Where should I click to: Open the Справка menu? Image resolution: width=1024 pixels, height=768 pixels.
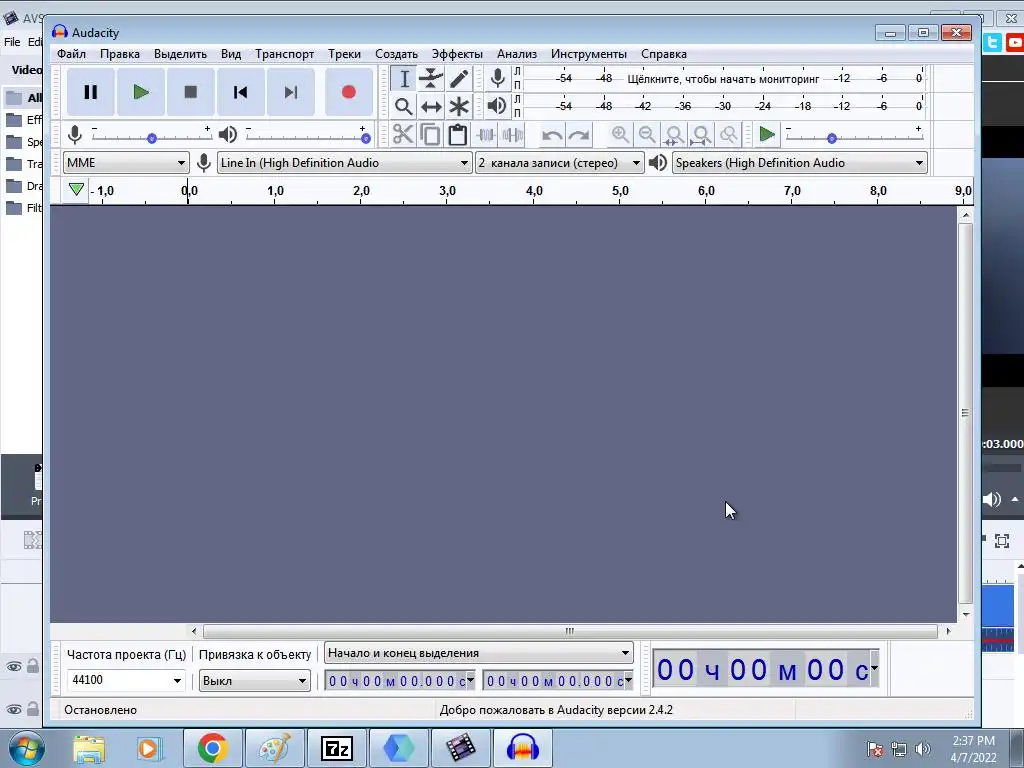click(x=664, y=54)
